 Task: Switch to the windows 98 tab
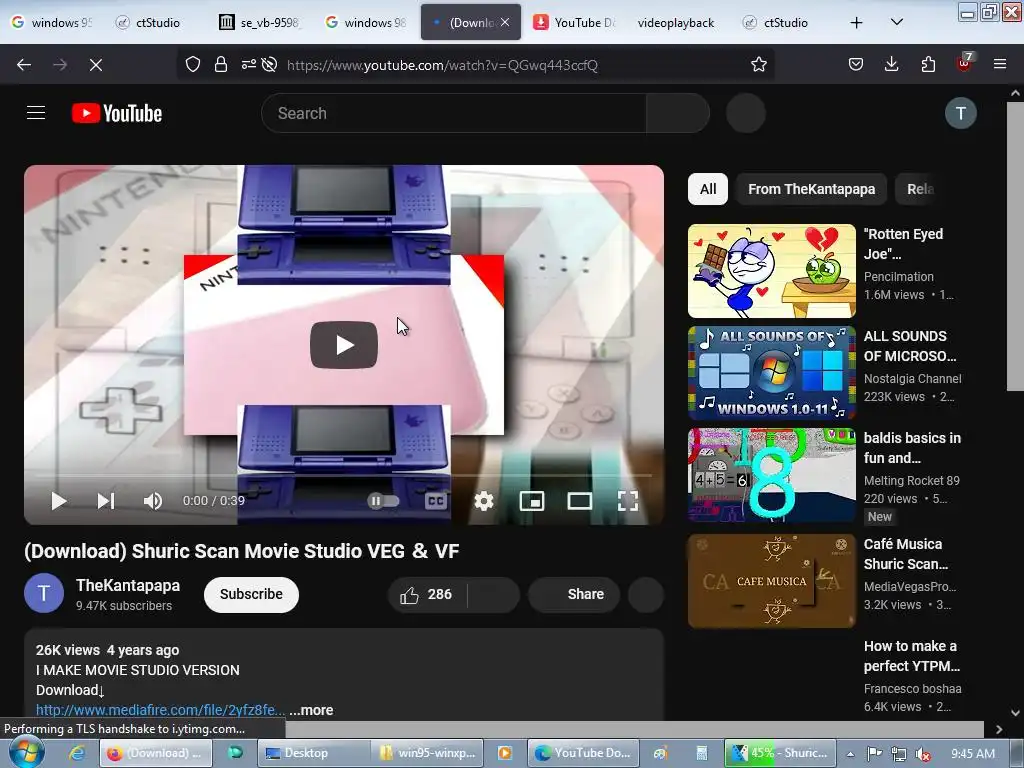pos(366,22)
